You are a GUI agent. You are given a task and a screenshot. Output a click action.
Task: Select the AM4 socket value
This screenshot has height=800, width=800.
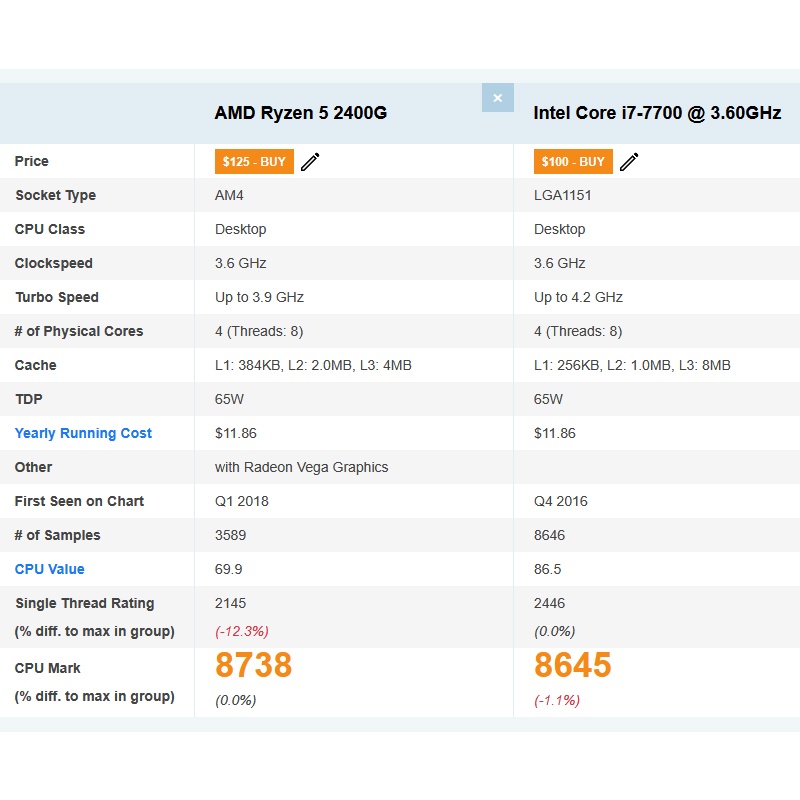pyautogui.click(x=229, y=195)
